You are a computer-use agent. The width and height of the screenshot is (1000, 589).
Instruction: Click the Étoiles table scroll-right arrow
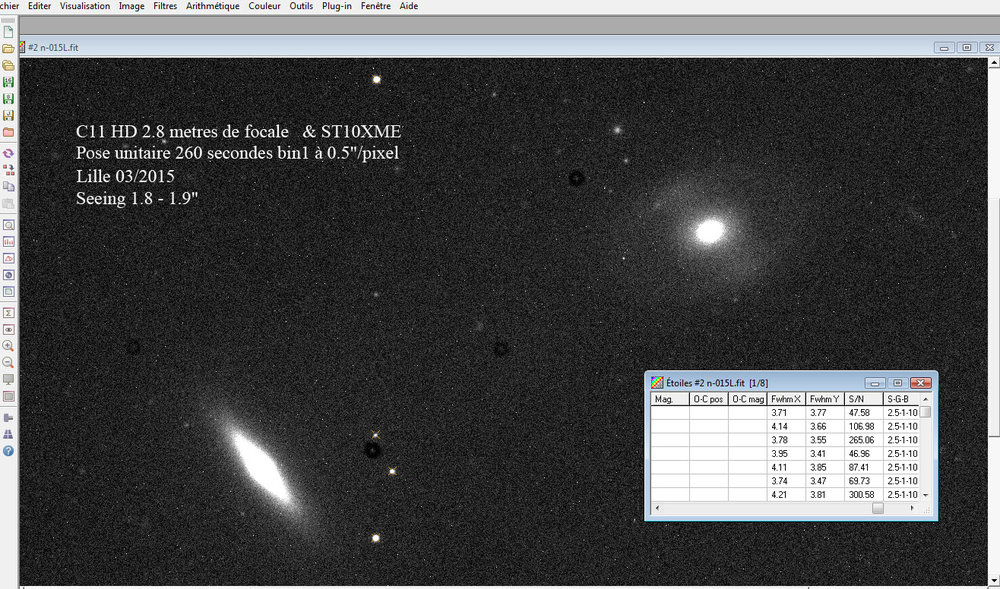[x=913, y=508]
